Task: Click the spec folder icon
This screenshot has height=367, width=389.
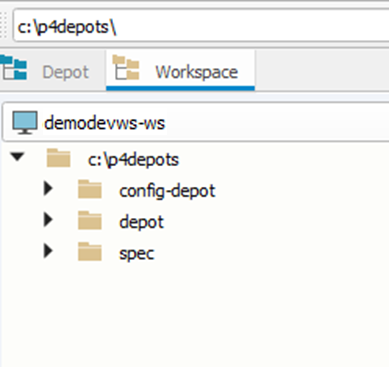Action: point(90,251)
